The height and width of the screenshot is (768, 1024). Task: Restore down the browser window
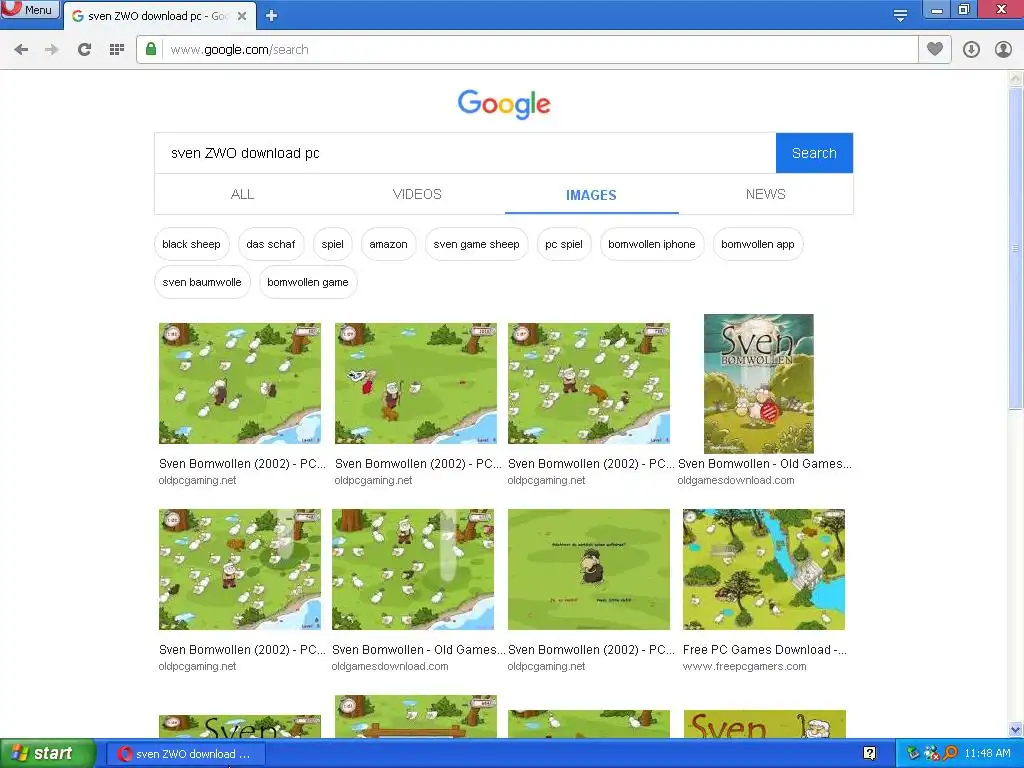(964, 9)
